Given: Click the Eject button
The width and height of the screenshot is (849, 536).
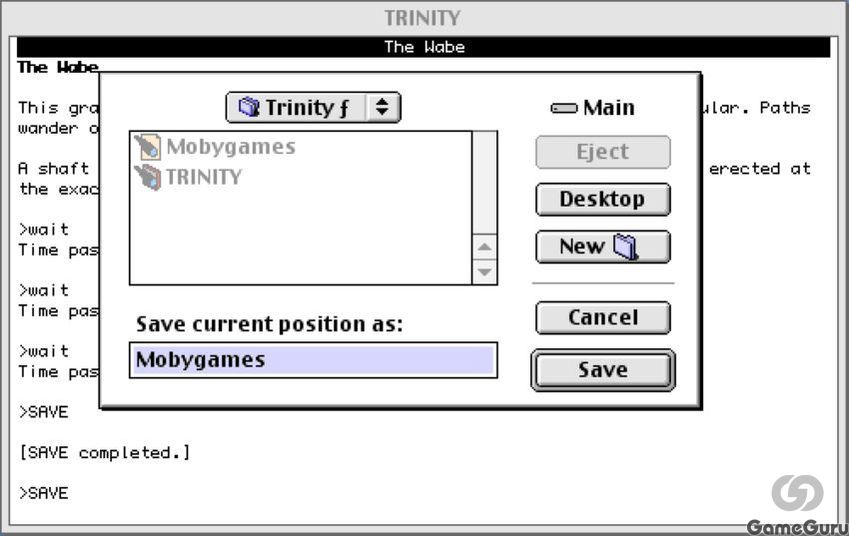Looking at the screenshot, I should click(x=603, y=152).
